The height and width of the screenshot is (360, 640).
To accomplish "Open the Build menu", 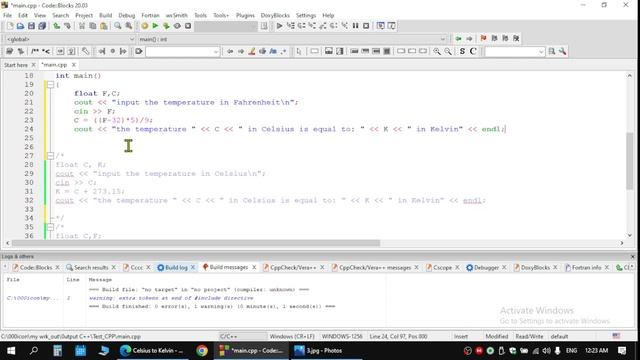I will coord(105,15).
